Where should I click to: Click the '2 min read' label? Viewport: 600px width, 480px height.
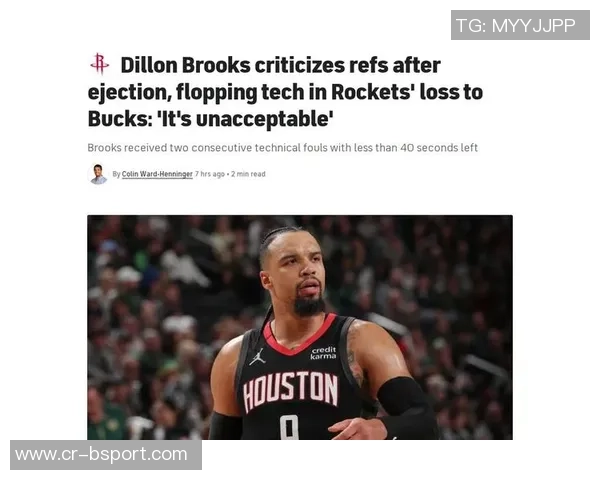(248, 174)
